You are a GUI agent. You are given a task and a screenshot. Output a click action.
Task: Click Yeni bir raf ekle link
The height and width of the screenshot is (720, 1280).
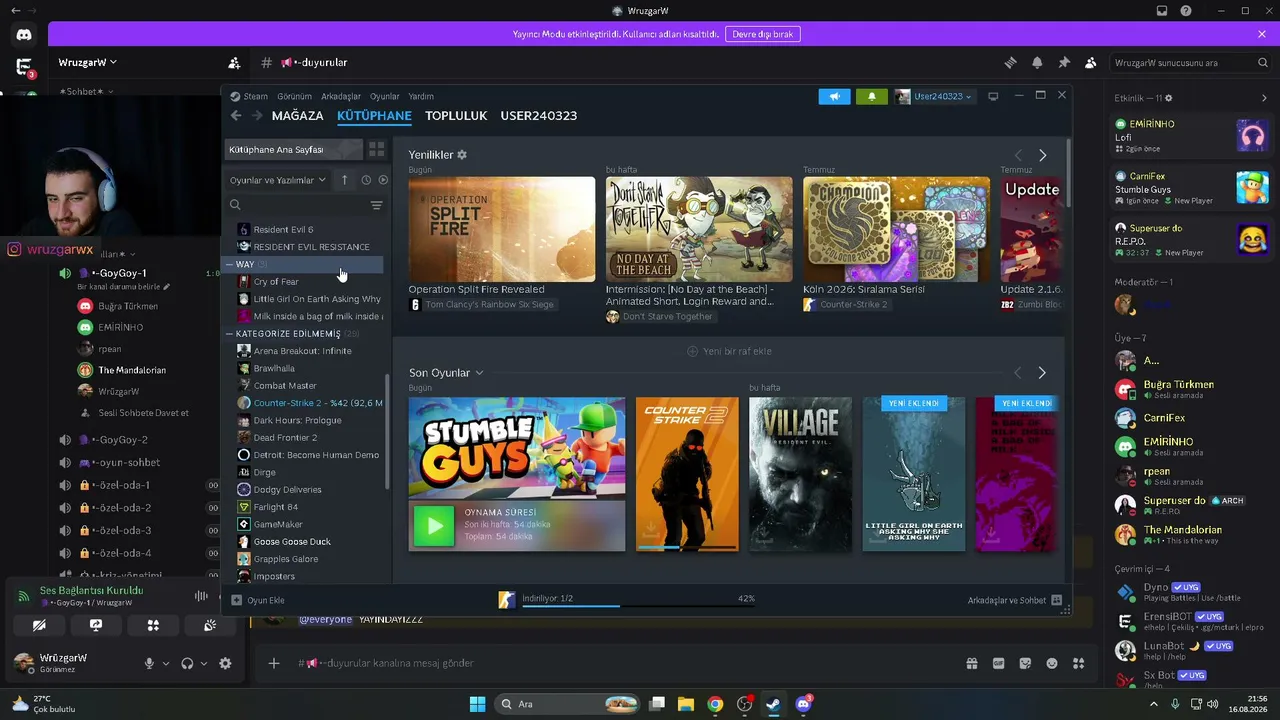tap(729, 351)
